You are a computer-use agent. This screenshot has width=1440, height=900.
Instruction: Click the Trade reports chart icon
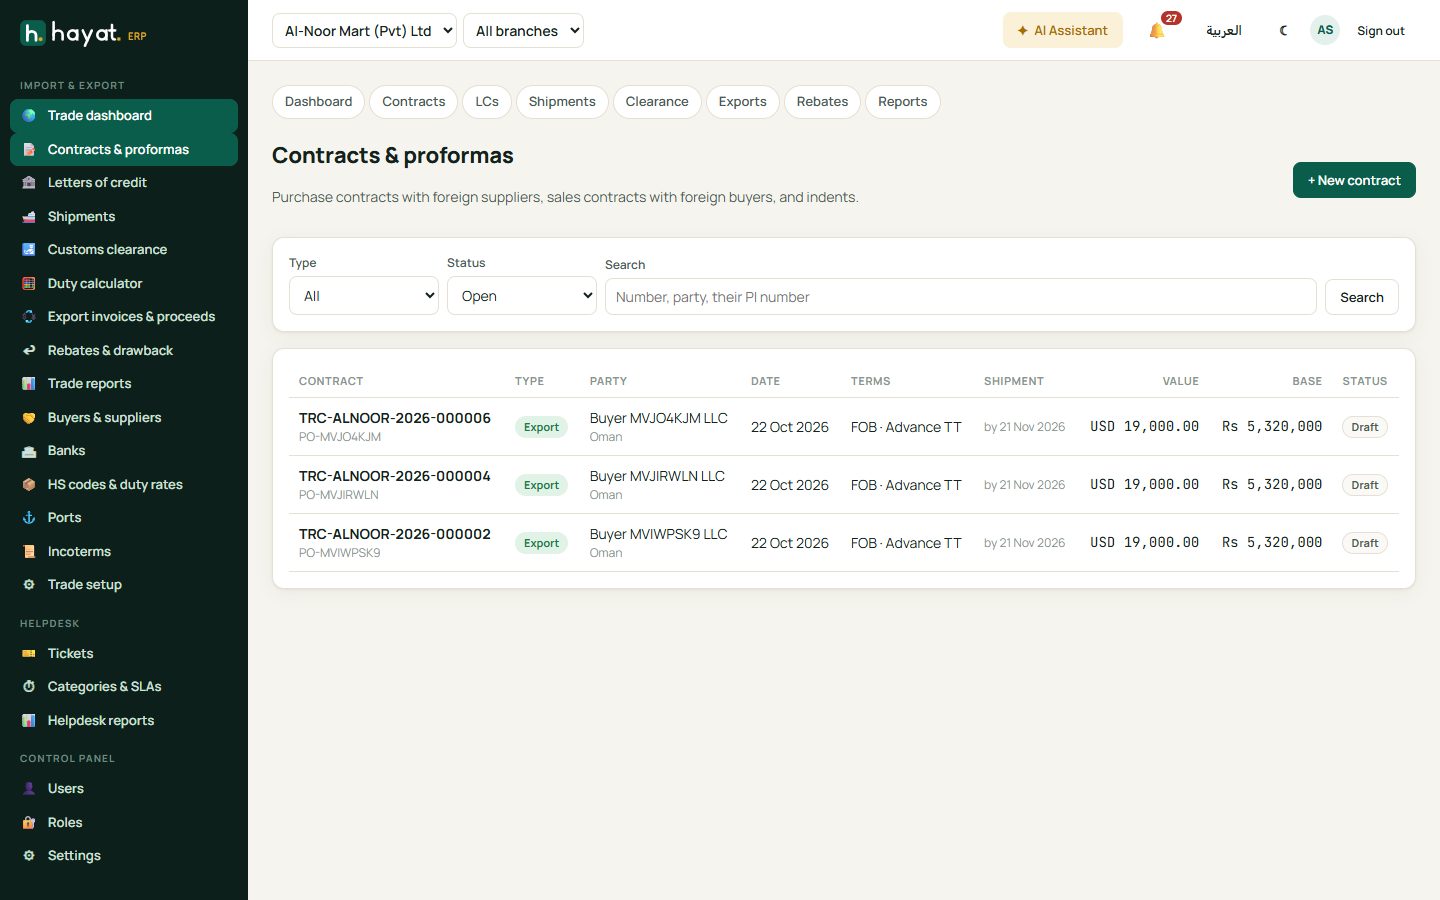pyautogui.click(x=29, y=384)
